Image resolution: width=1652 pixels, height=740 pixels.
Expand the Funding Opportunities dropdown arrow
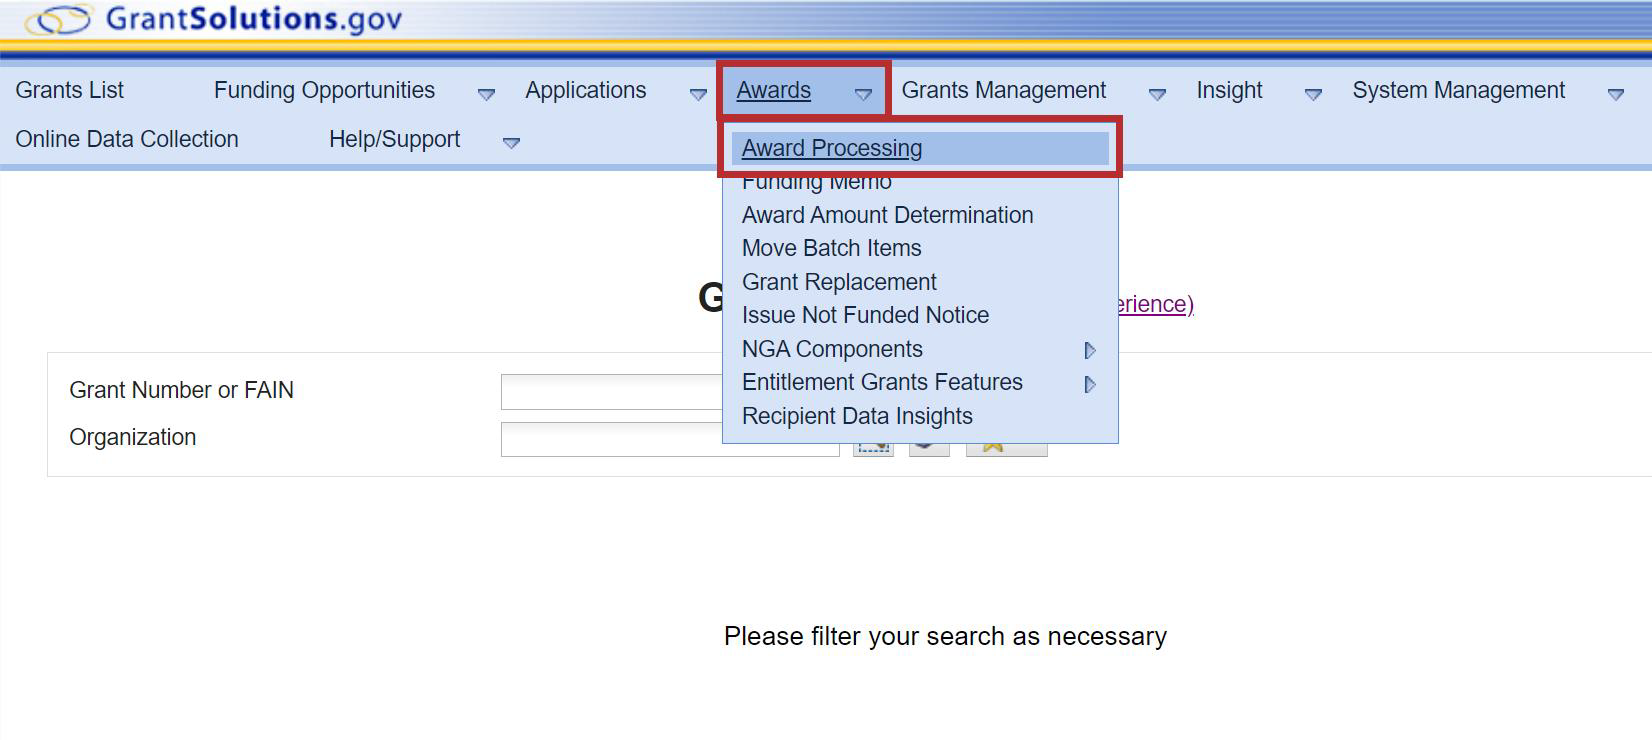486,94
